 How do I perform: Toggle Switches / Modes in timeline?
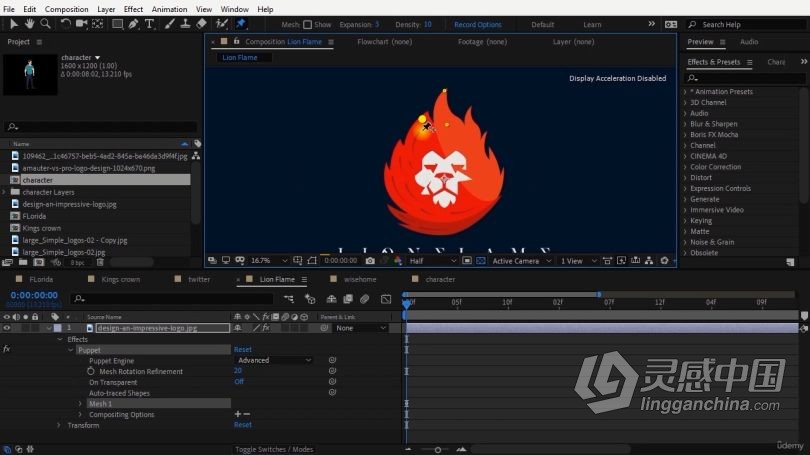click(274, 449)
